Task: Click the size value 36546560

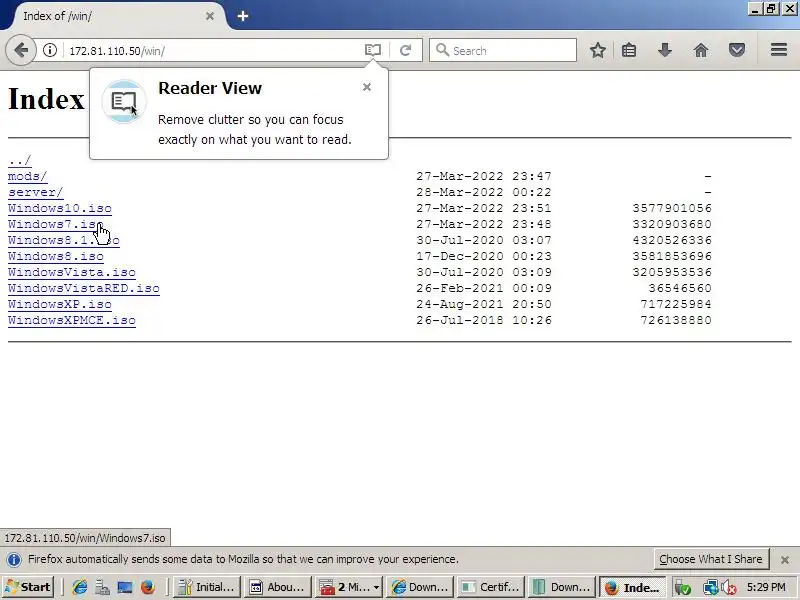Action: 680,288
